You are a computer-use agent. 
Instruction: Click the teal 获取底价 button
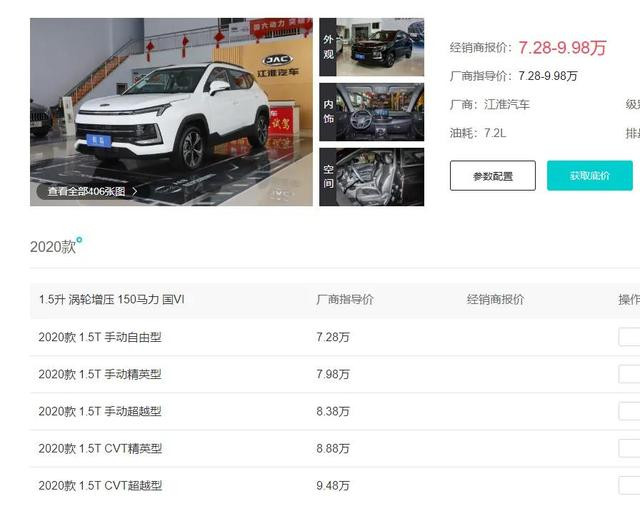tap(590, 176)
